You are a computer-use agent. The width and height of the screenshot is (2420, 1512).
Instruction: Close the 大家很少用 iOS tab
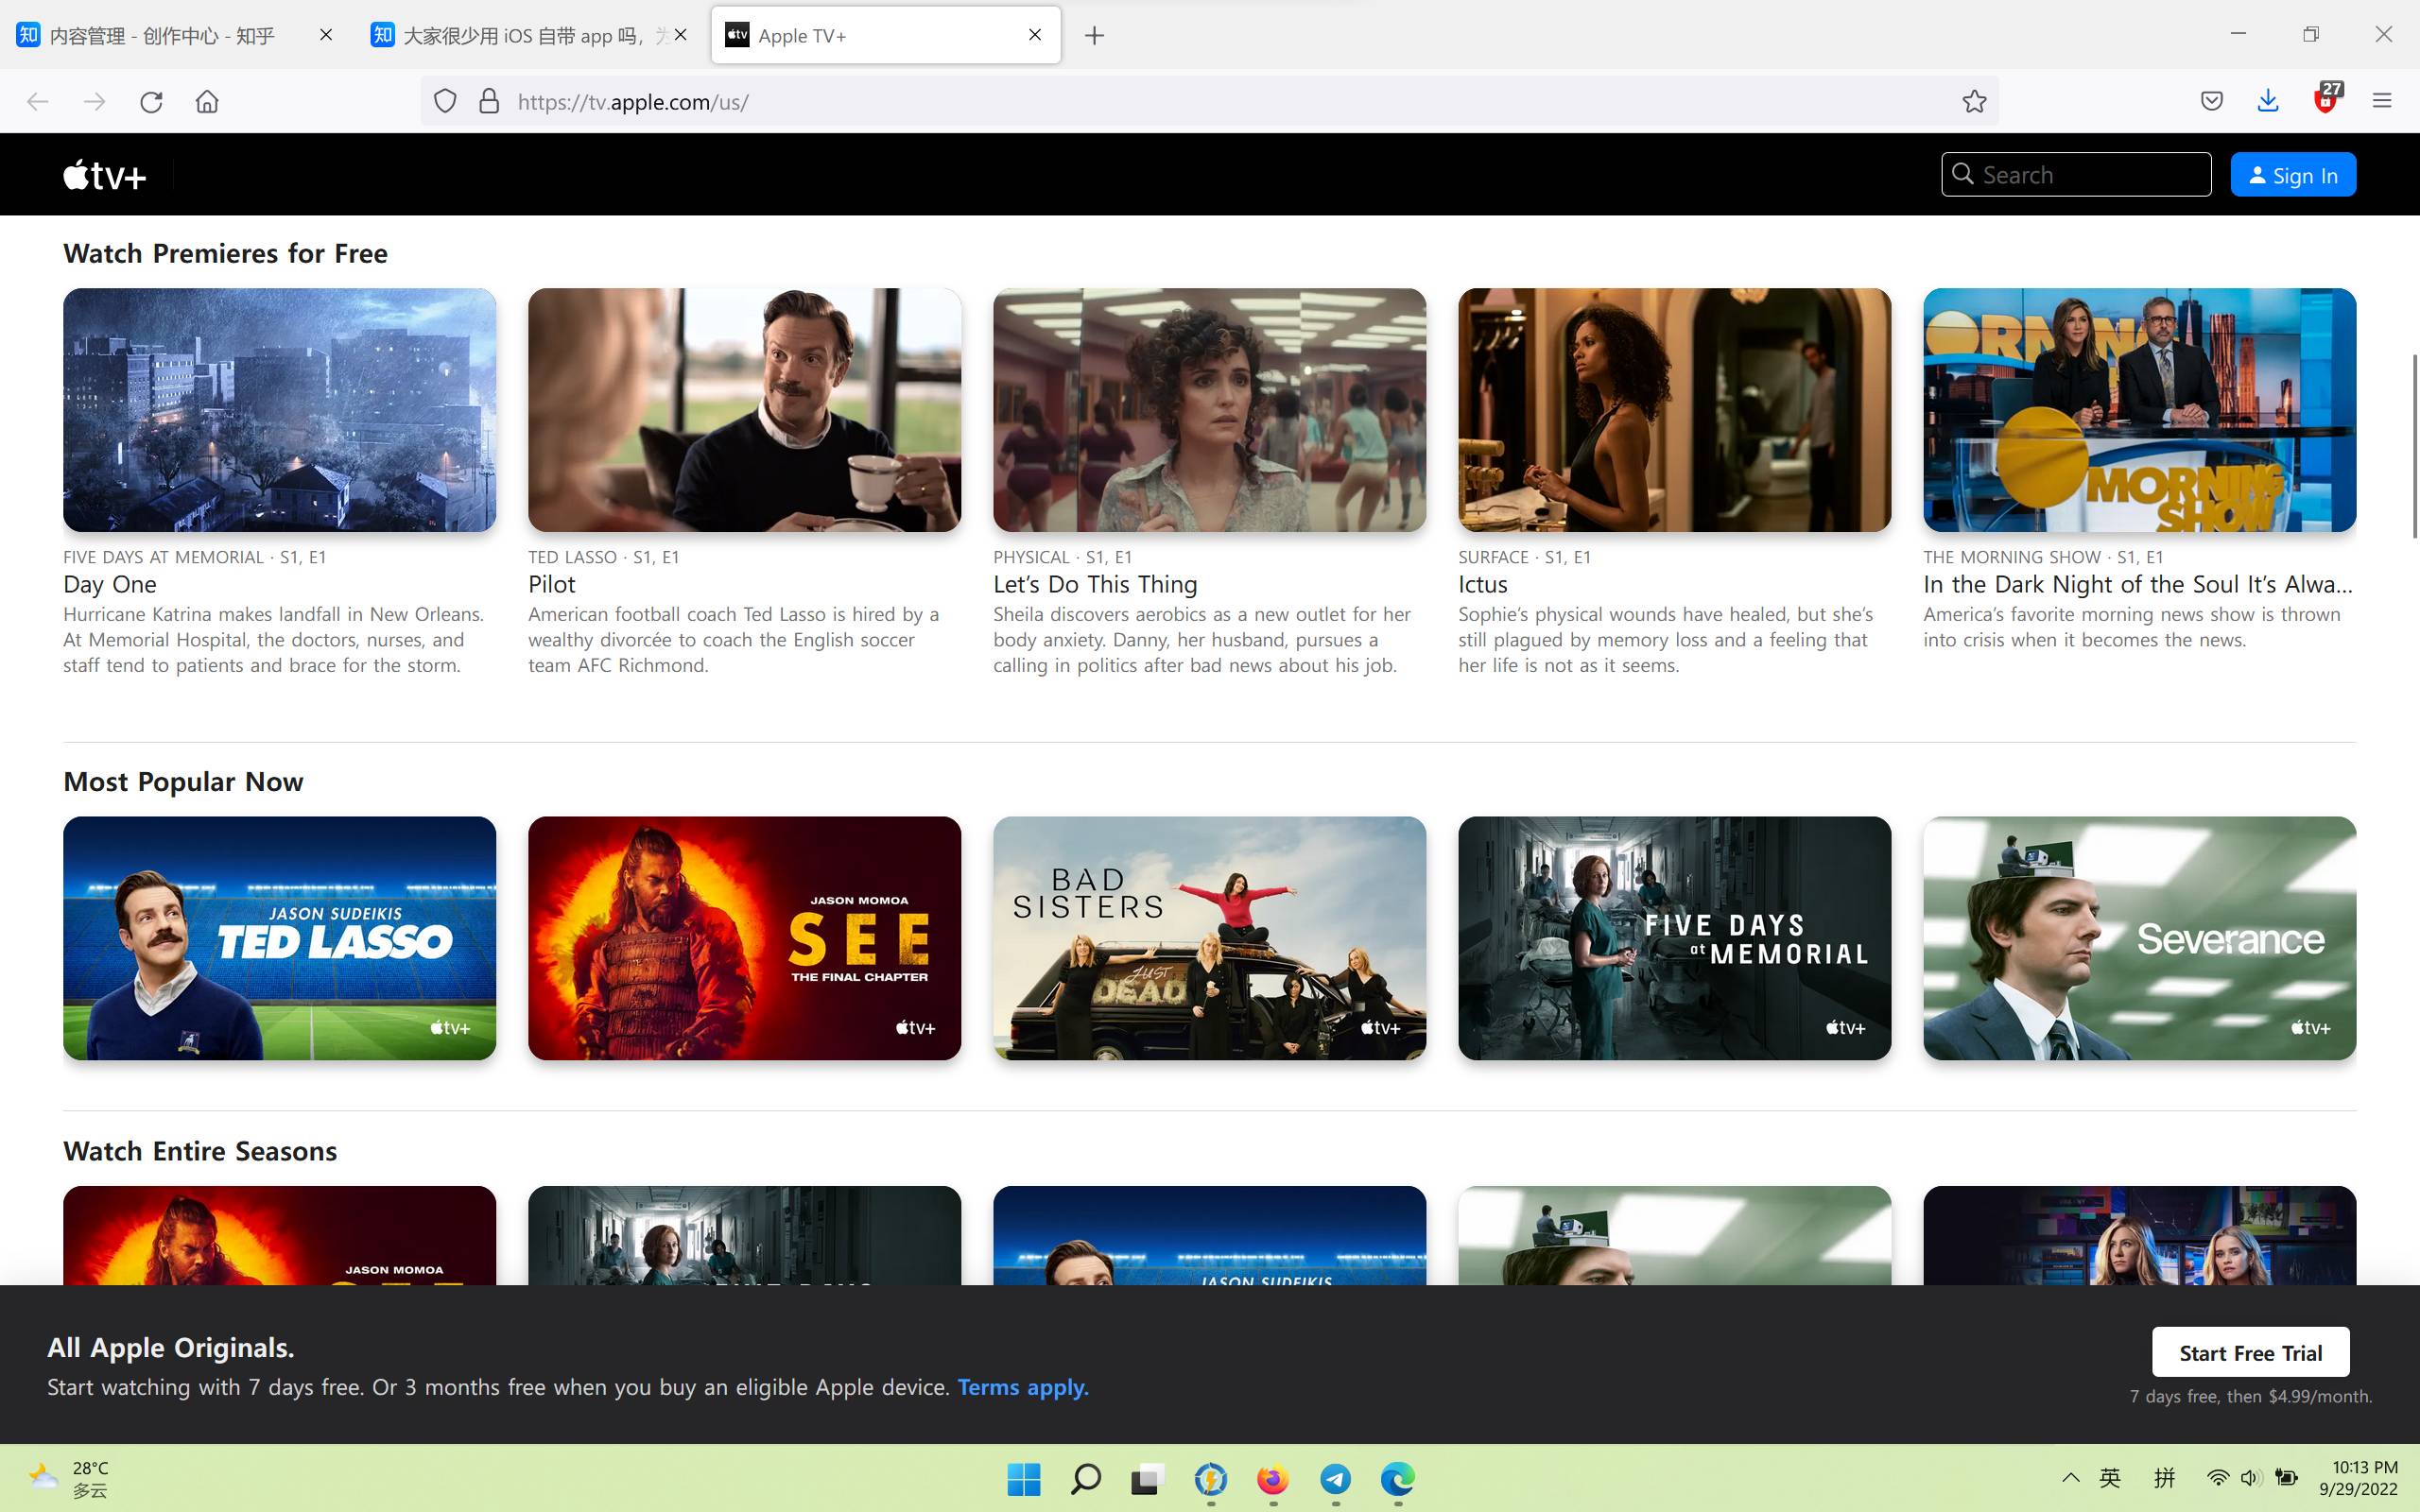point(681,35)
